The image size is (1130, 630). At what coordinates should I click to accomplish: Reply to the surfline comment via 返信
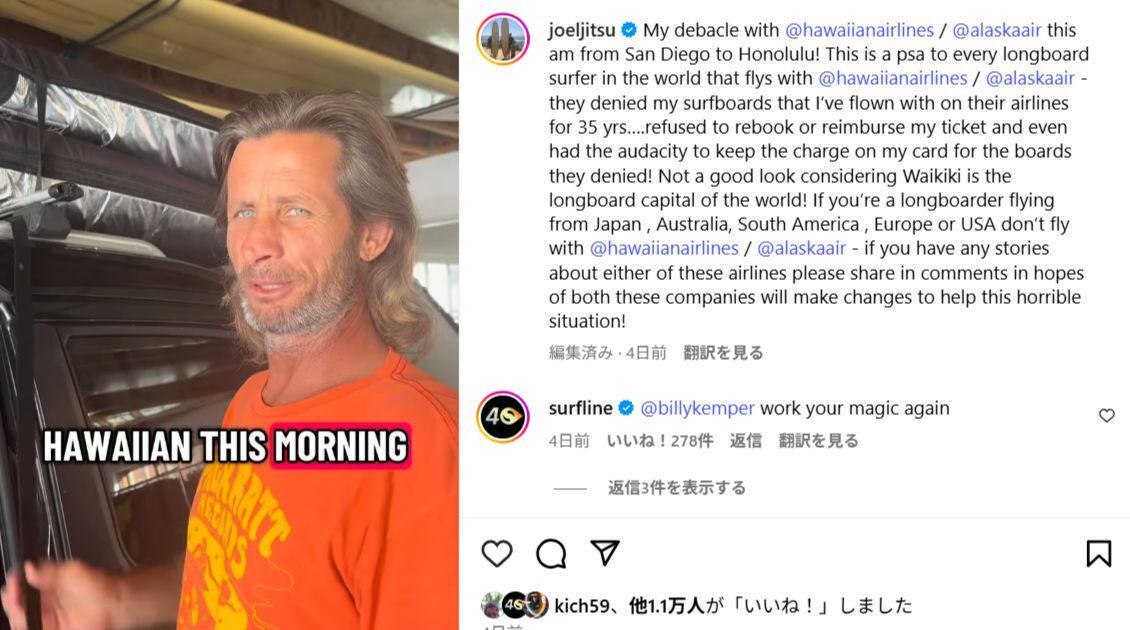point(745,440)
